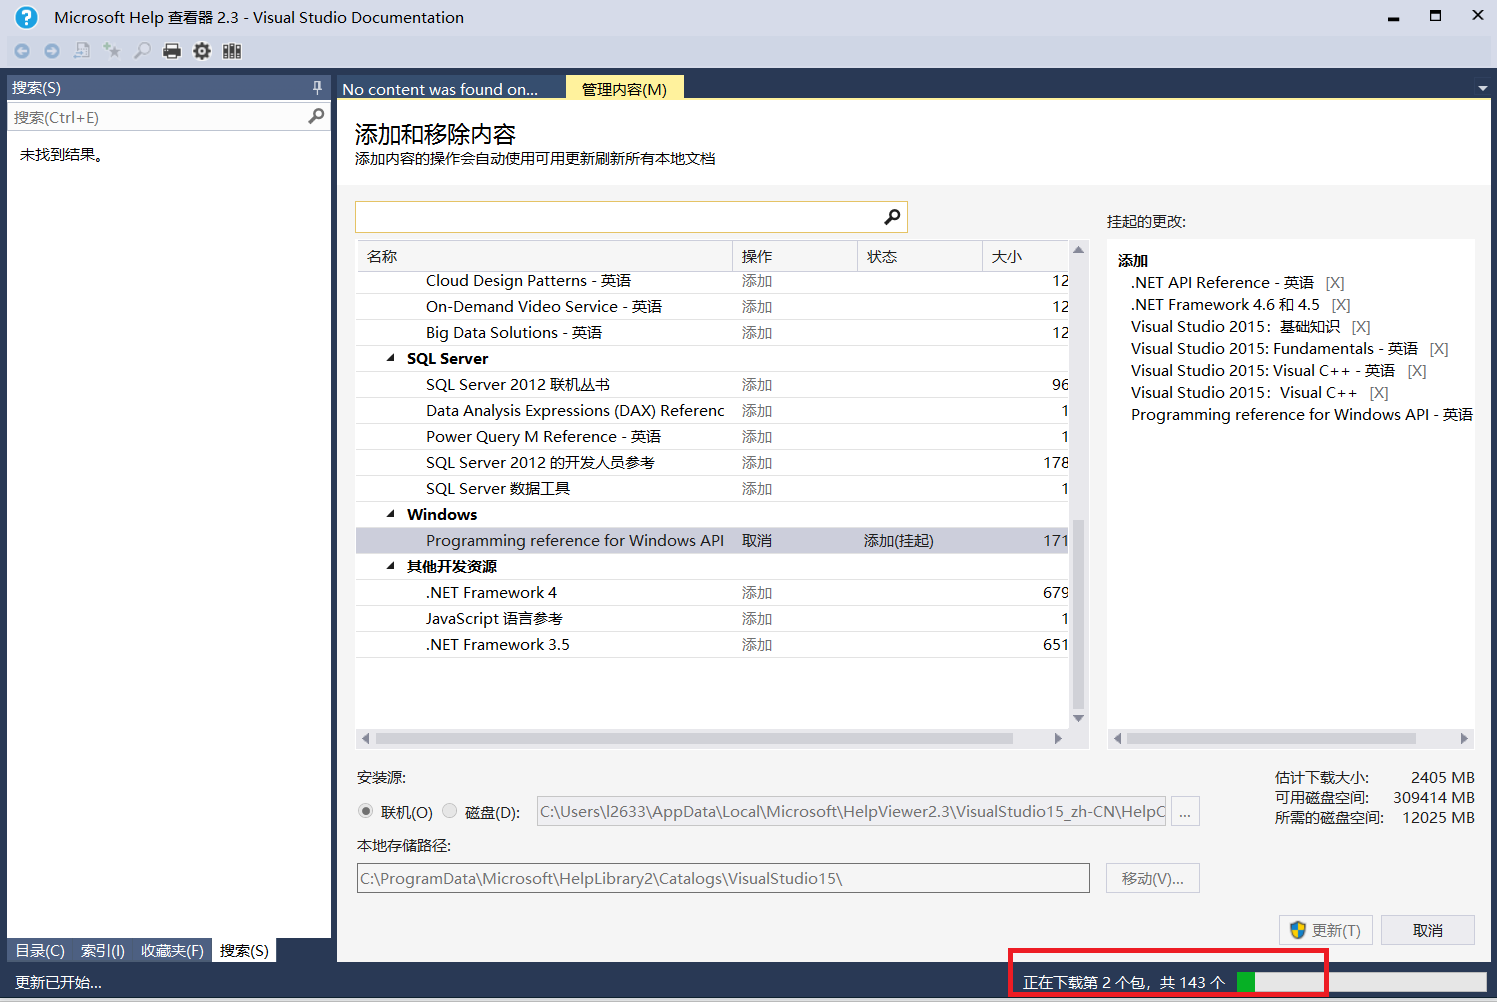Click scroll up arrow of content list
The width and height of the screenshot is (1497, 1002).
(x=1078, y=249)
